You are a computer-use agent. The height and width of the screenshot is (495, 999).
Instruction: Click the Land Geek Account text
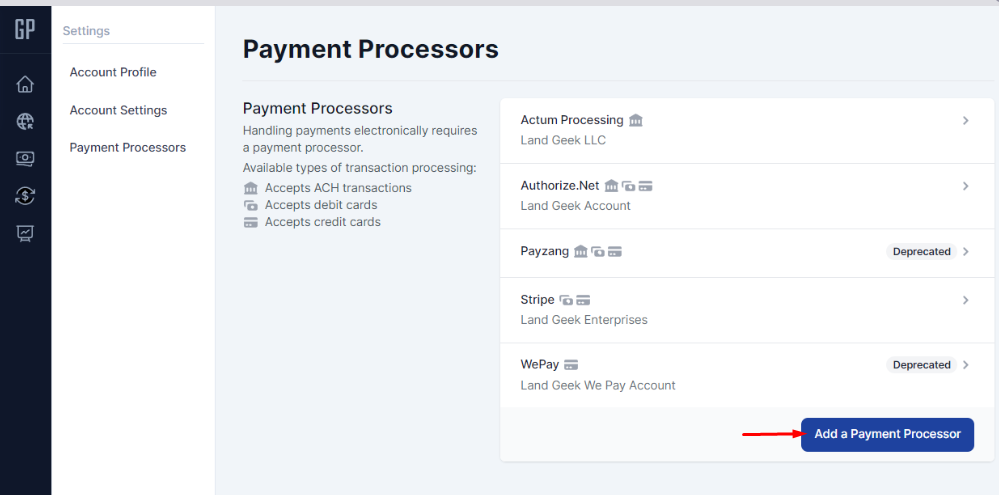click(x=575, y=206)
